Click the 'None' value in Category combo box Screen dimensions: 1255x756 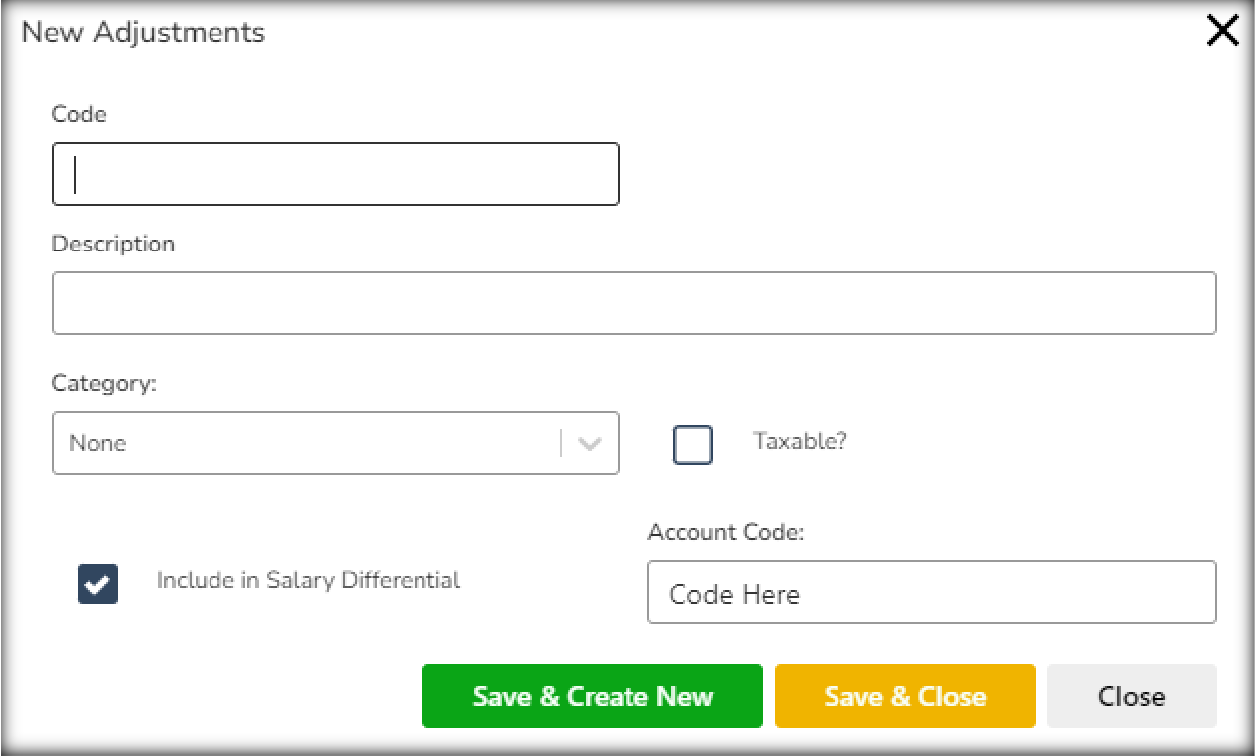(98, 443)
